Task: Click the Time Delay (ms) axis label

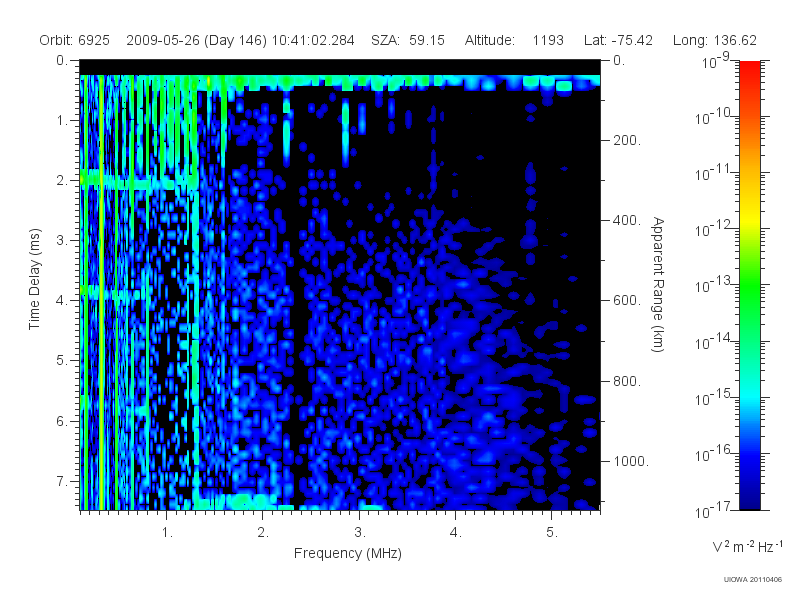Action: (34, 279)
